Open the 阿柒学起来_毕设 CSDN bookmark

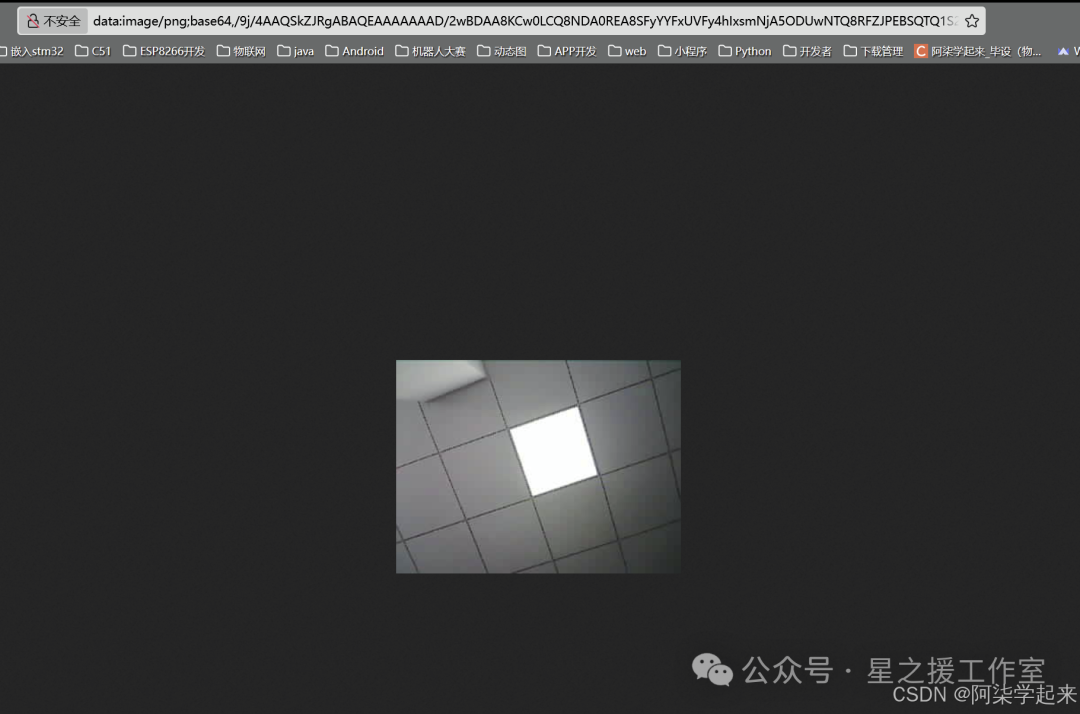(x=978, y=51)
